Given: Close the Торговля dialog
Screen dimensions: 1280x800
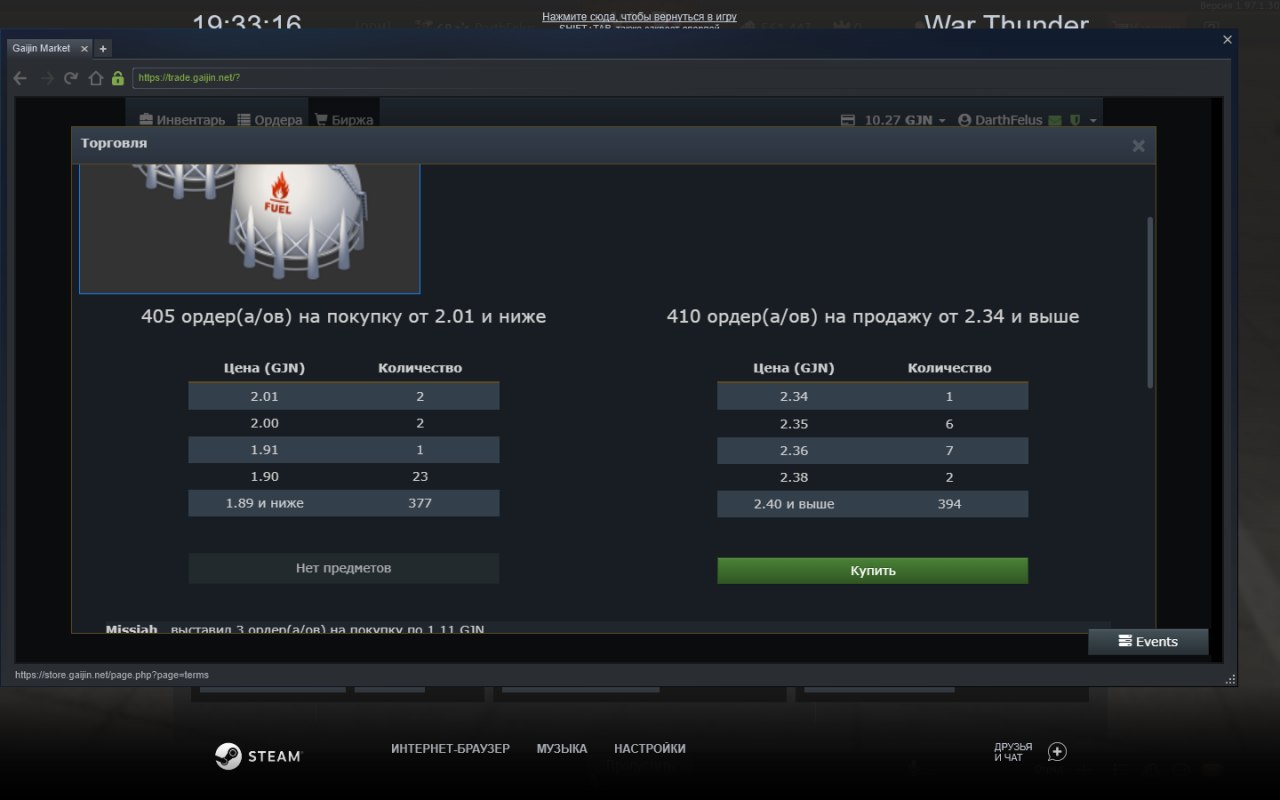Looking at the screenshot, I should 1138,146.
